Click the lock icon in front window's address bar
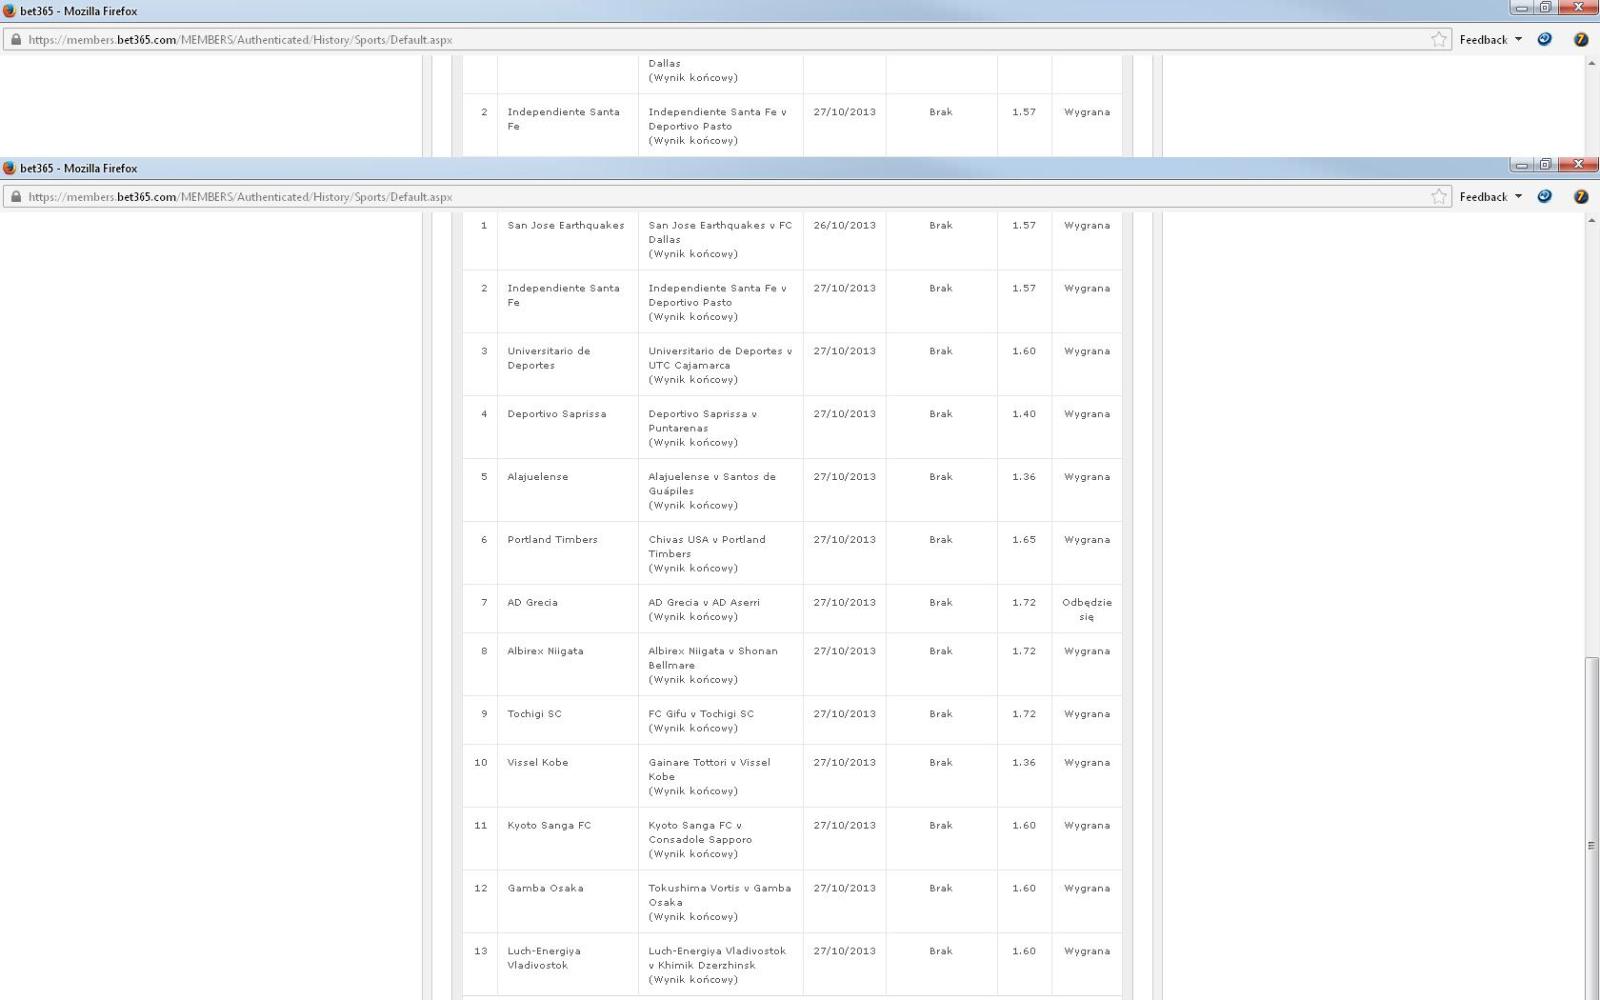 (15, 197)
